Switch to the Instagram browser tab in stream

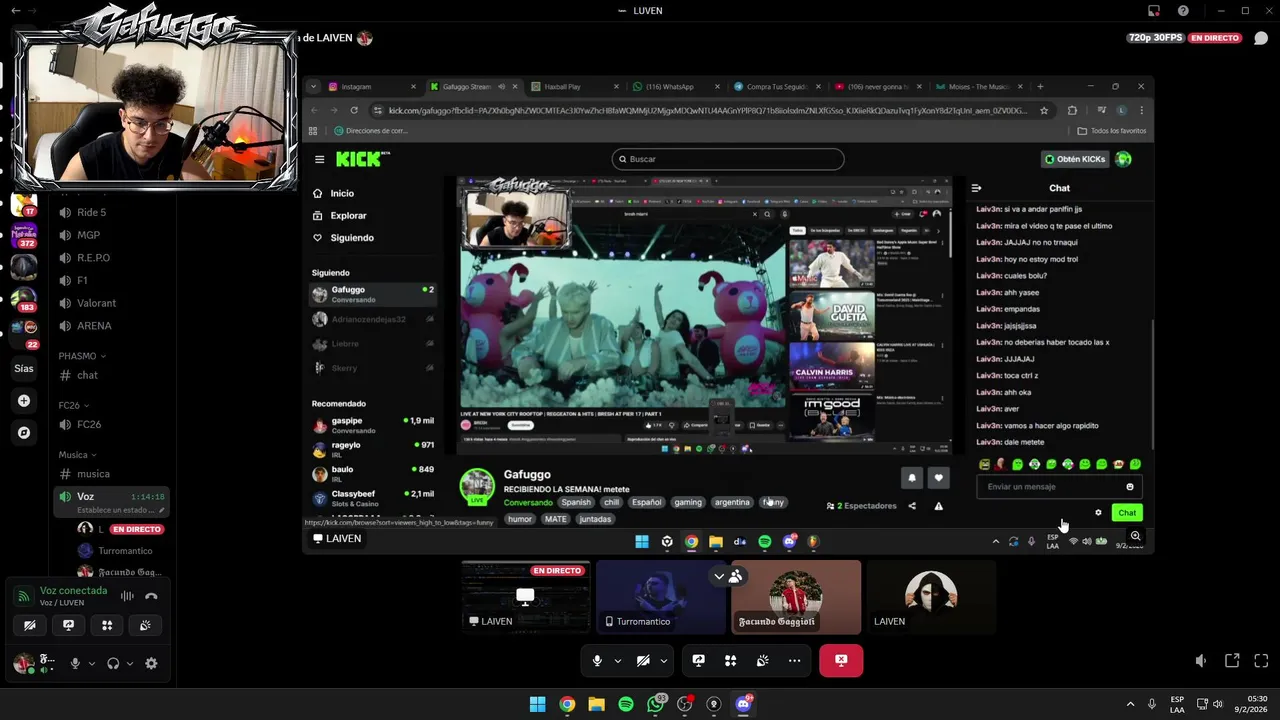[370, 87]
